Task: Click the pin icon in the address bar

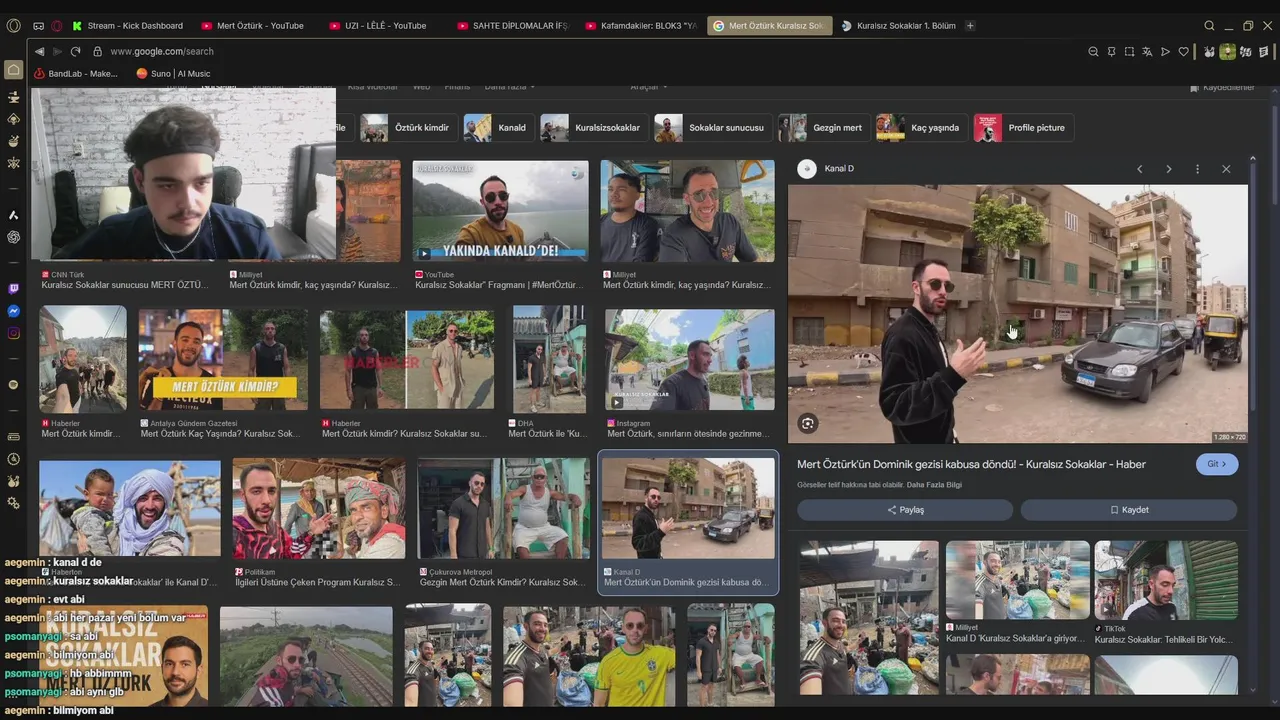Action: click(x=1111, y=51)
